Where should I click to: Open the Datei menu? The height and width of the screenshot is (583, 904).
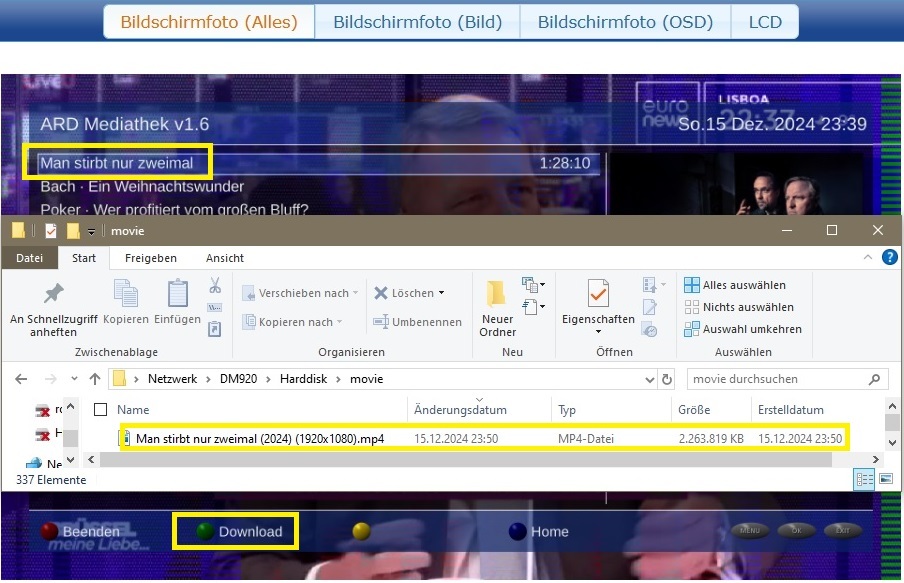(x=29, y=258)
